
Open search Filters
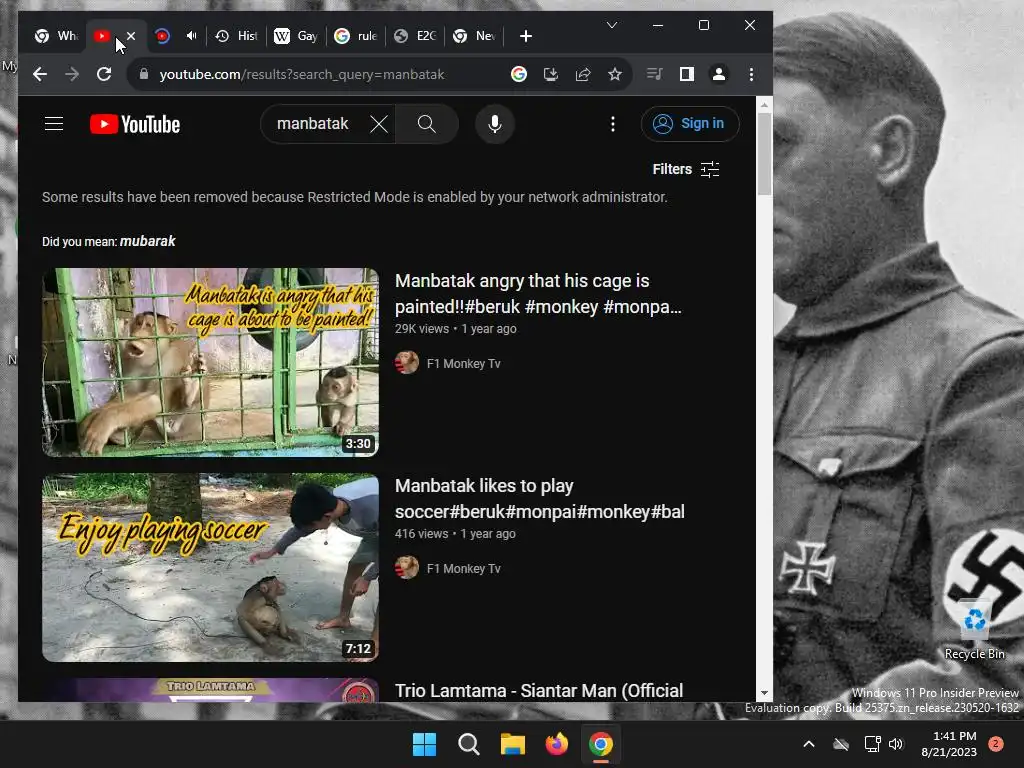click(x=686, y=169)
